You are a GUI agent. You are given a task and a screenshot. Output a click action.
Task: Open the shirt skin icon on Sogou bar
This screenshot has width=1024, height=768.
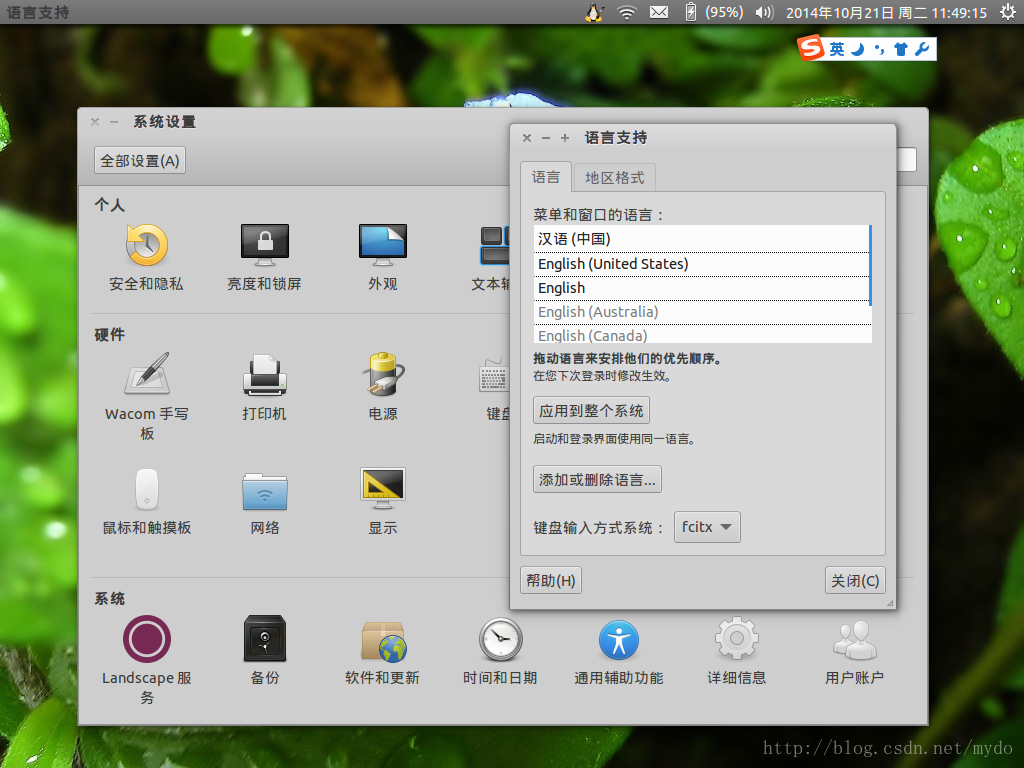[901, 49]
